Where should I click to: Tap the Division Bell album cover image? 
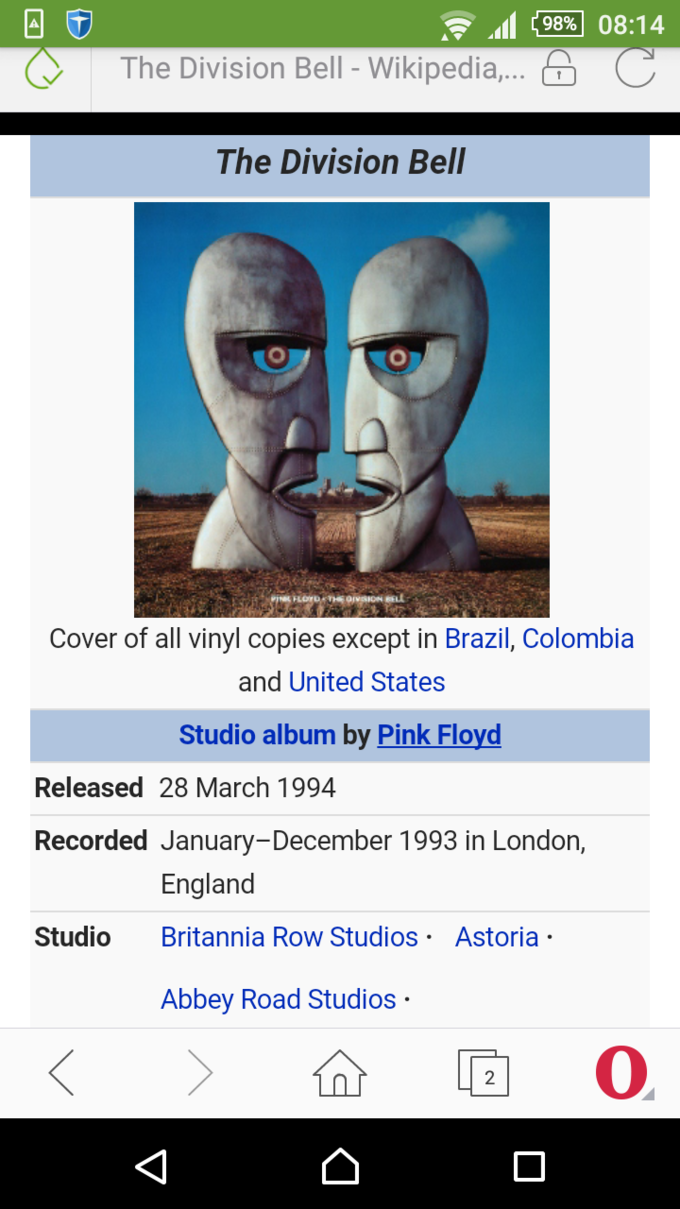tap(342, 410)
